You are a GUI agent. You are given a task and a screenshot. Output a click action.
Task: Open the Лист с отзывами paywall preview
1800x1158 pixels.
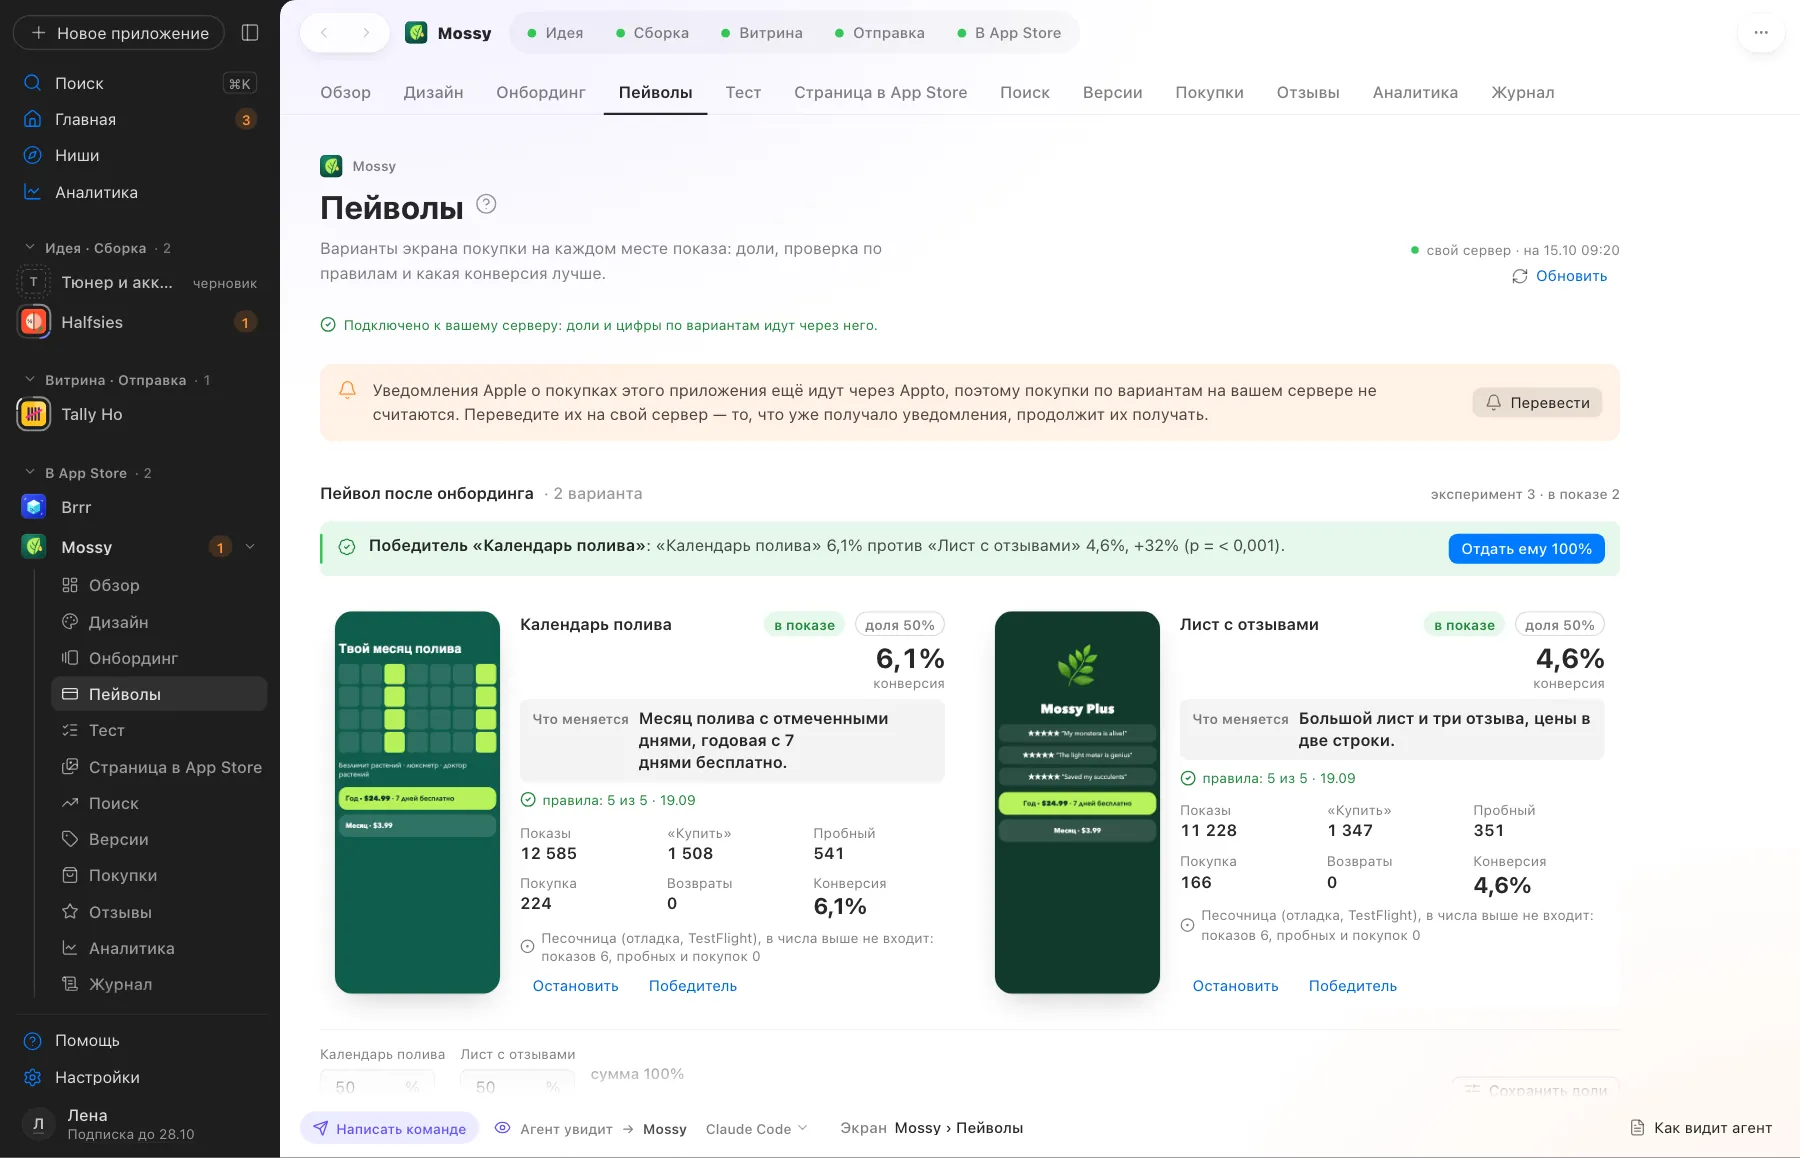(1077, 802)
